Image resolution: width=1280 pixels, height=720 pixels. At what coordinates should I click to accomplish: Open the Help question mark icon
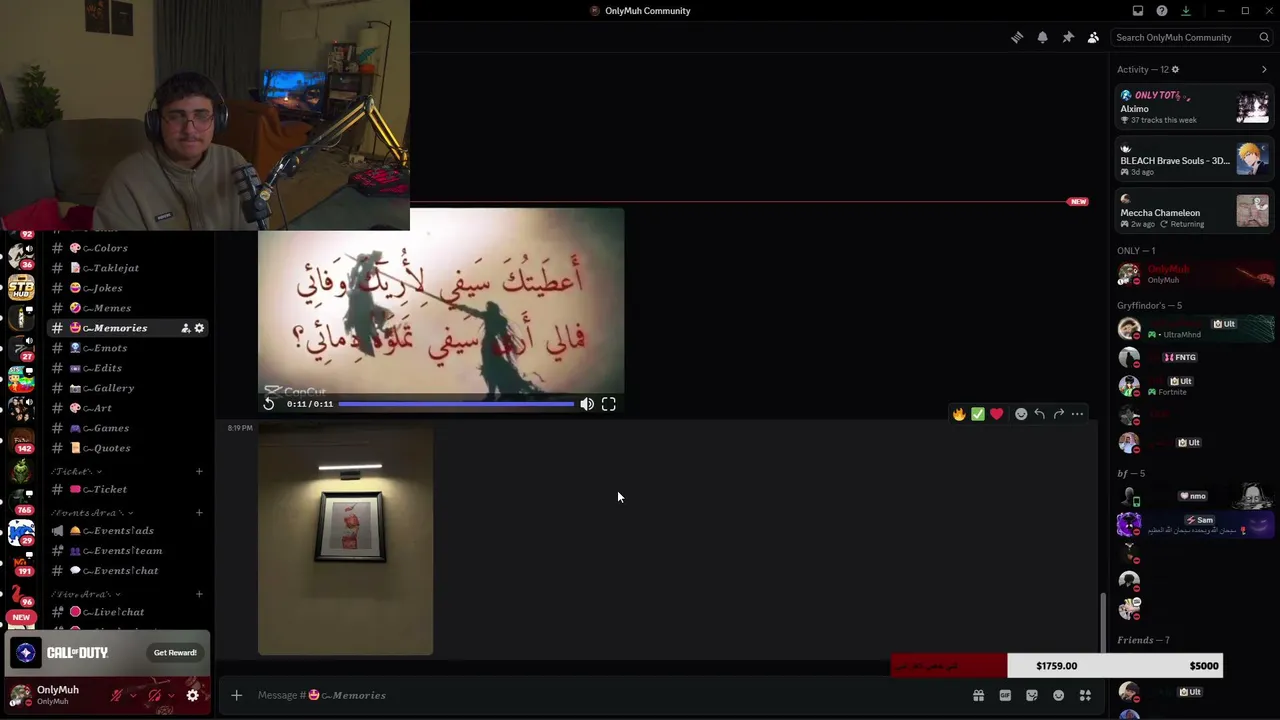1162,11
